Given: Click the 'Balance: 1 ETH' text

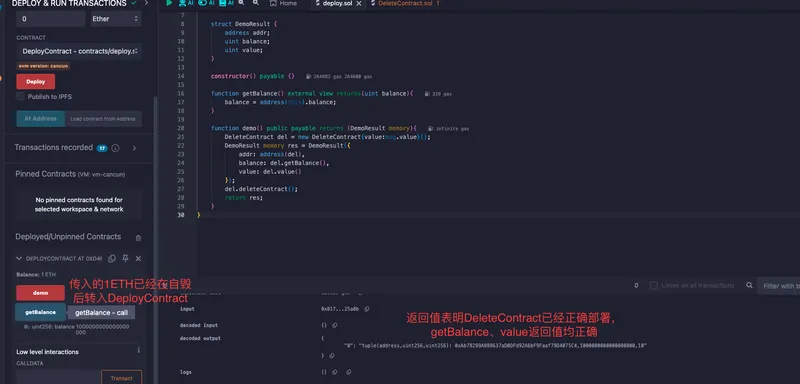Looking at the screenshot, I should tap(36, 274).
